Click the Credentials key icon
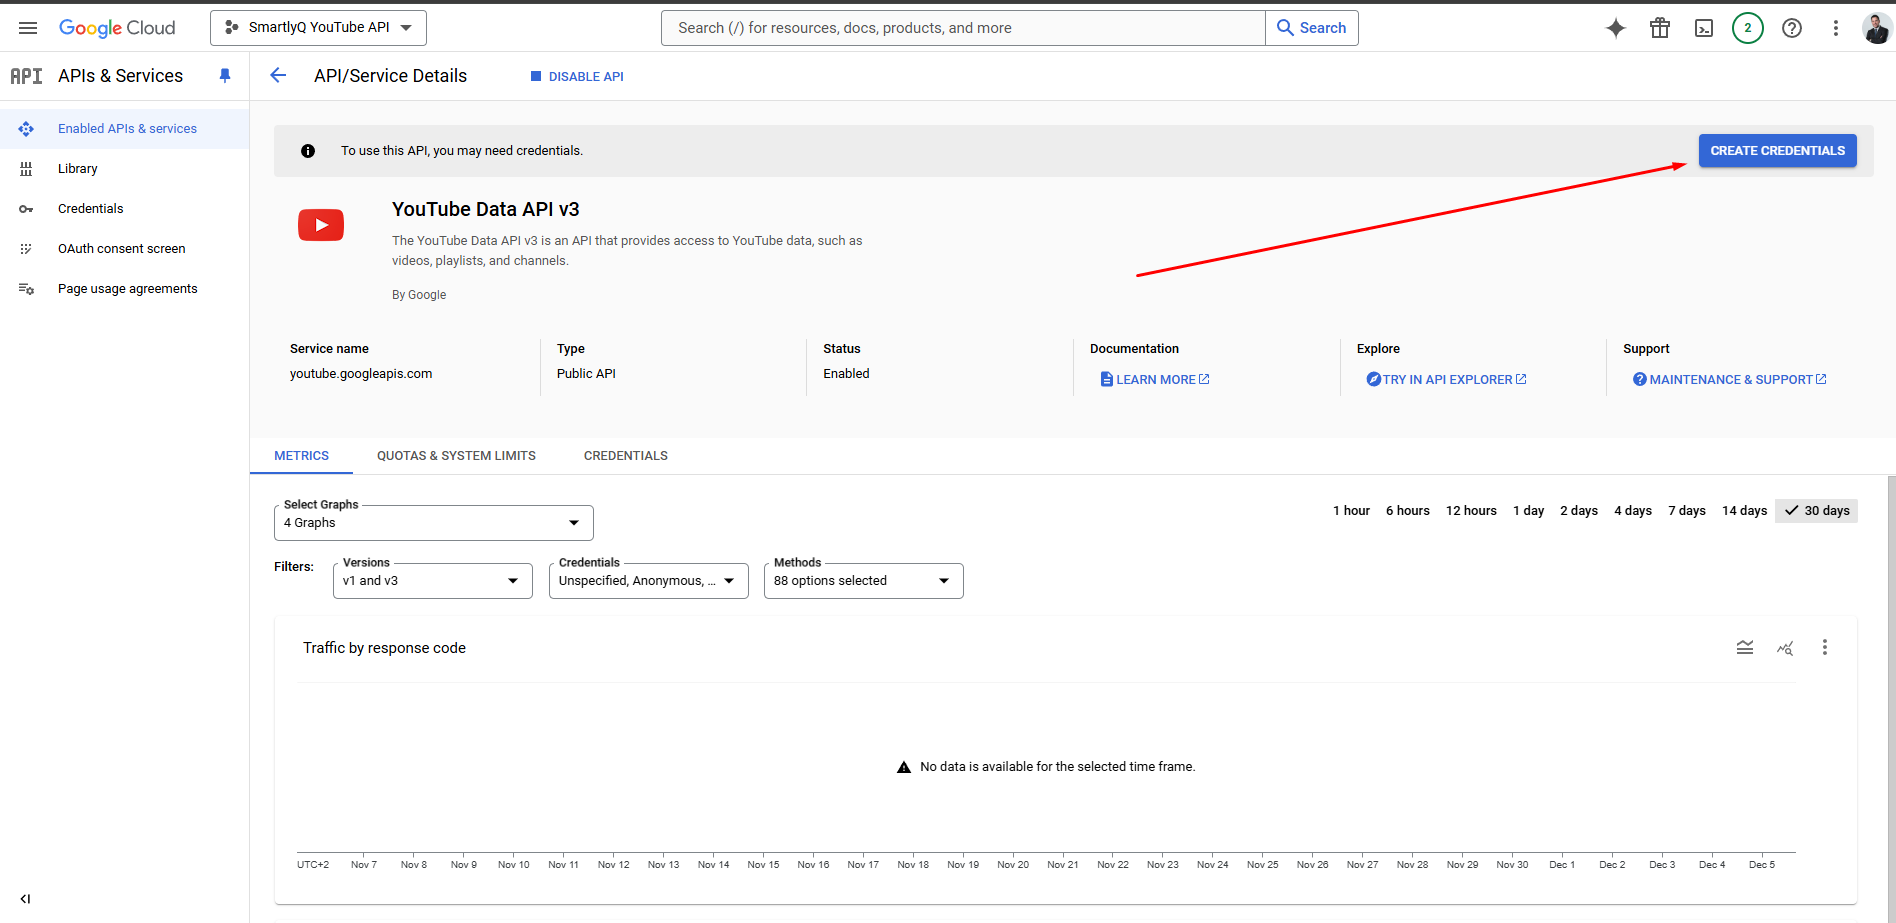 pos(26,209)
